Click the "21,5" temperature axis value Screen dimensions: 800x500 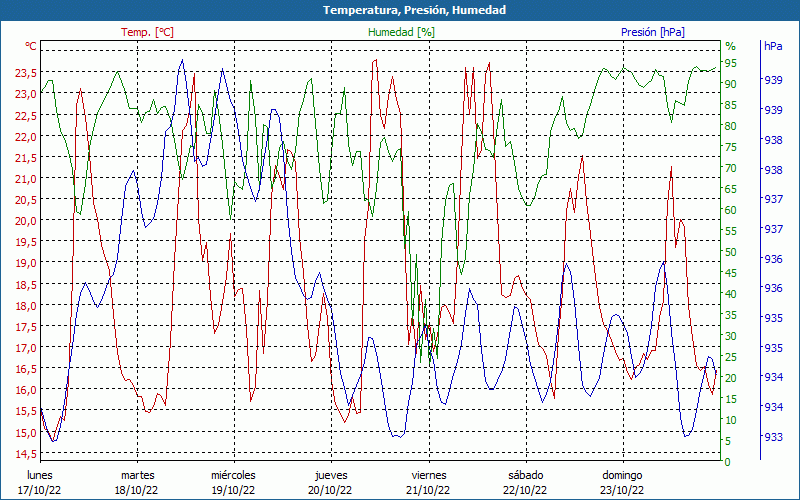click(x=26, y=158)
